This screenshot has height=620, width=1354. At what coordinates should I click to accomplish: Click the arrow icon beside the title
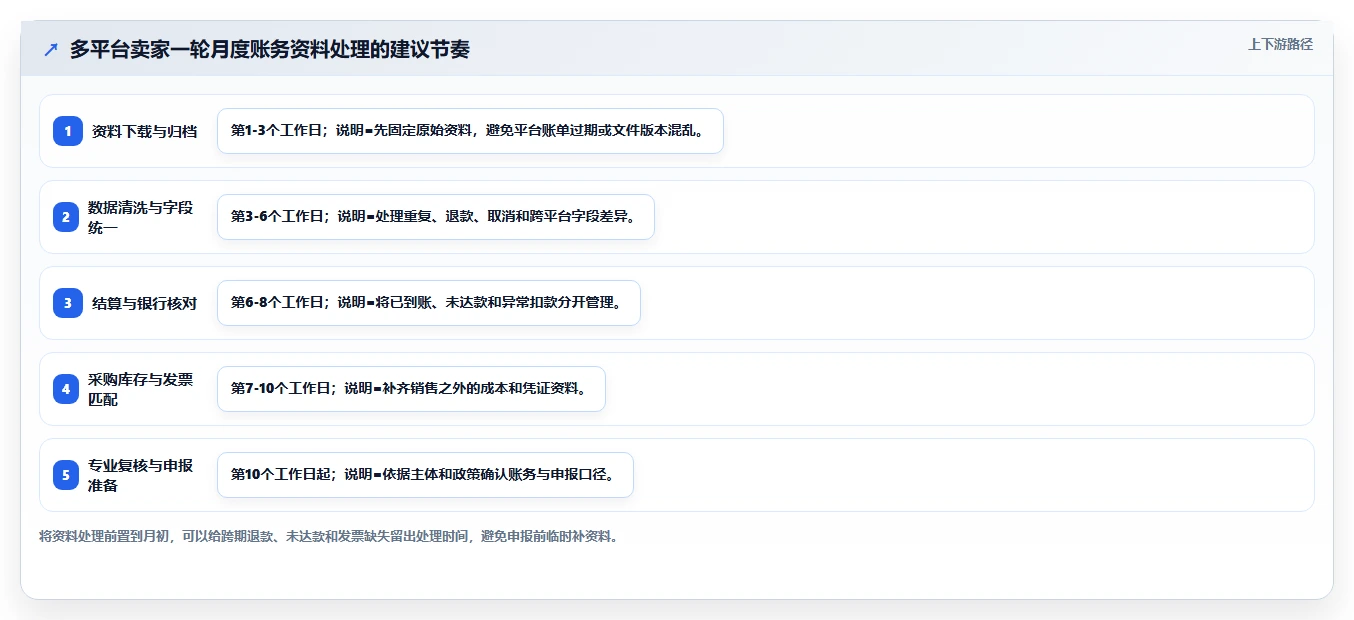pos(51,50)
